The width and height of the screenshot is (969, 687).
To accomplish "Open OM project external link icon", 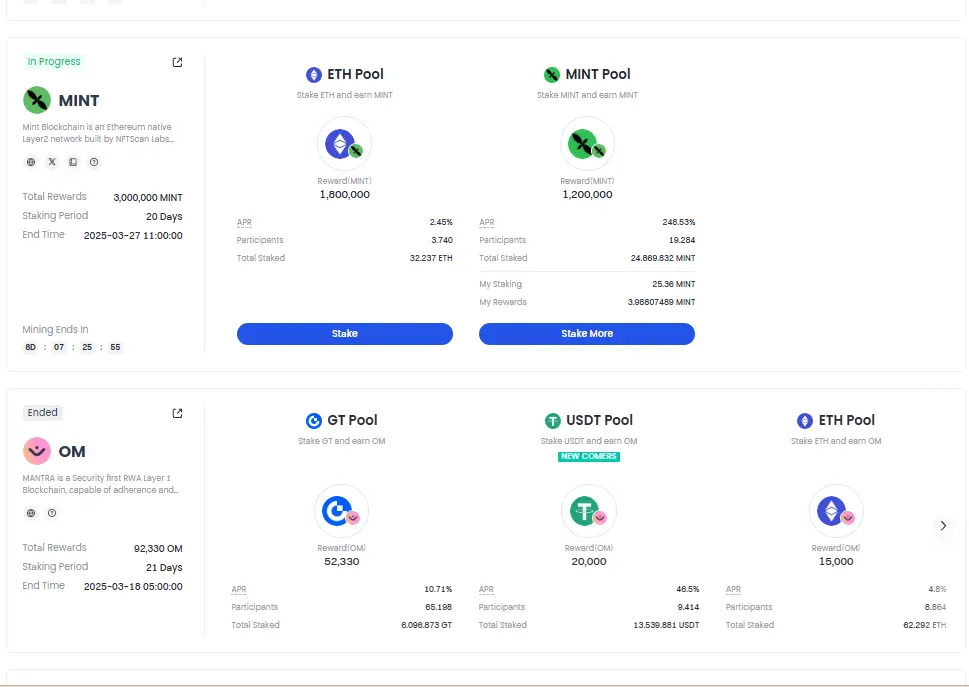I will coord(177,413).
